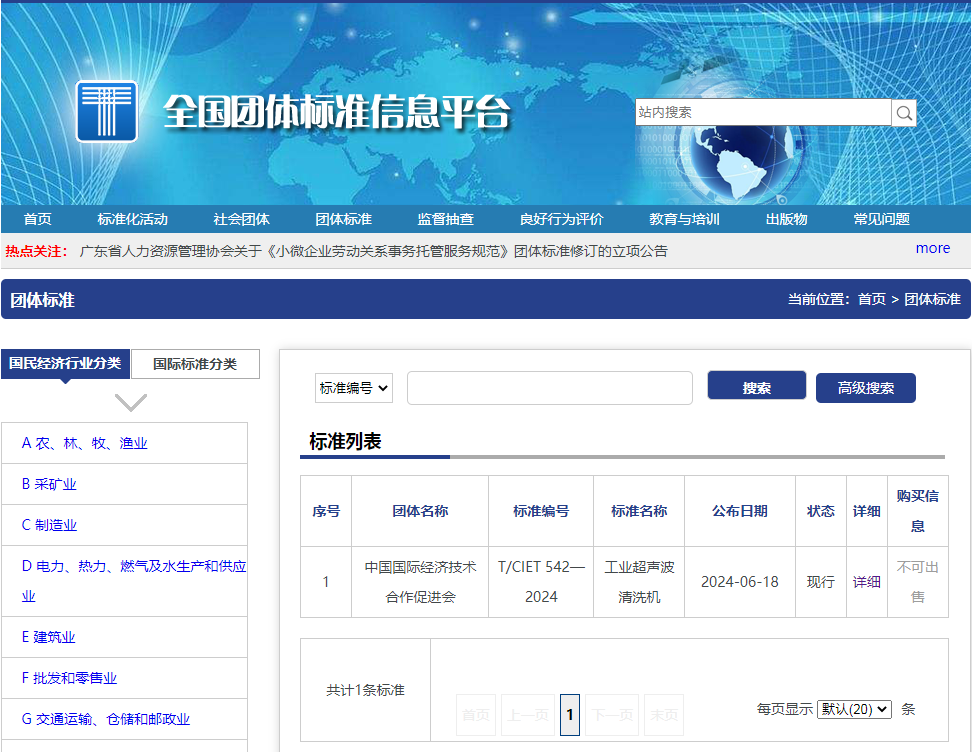Viewport: 972px width, 752px height.
Task: Switch to the 国民经济行业分类 tab
Action: (66, 363)
